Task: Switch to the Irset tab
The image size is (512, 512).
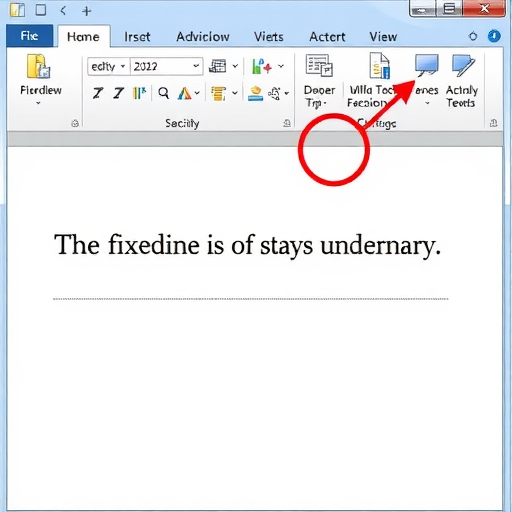Action: 137,37
